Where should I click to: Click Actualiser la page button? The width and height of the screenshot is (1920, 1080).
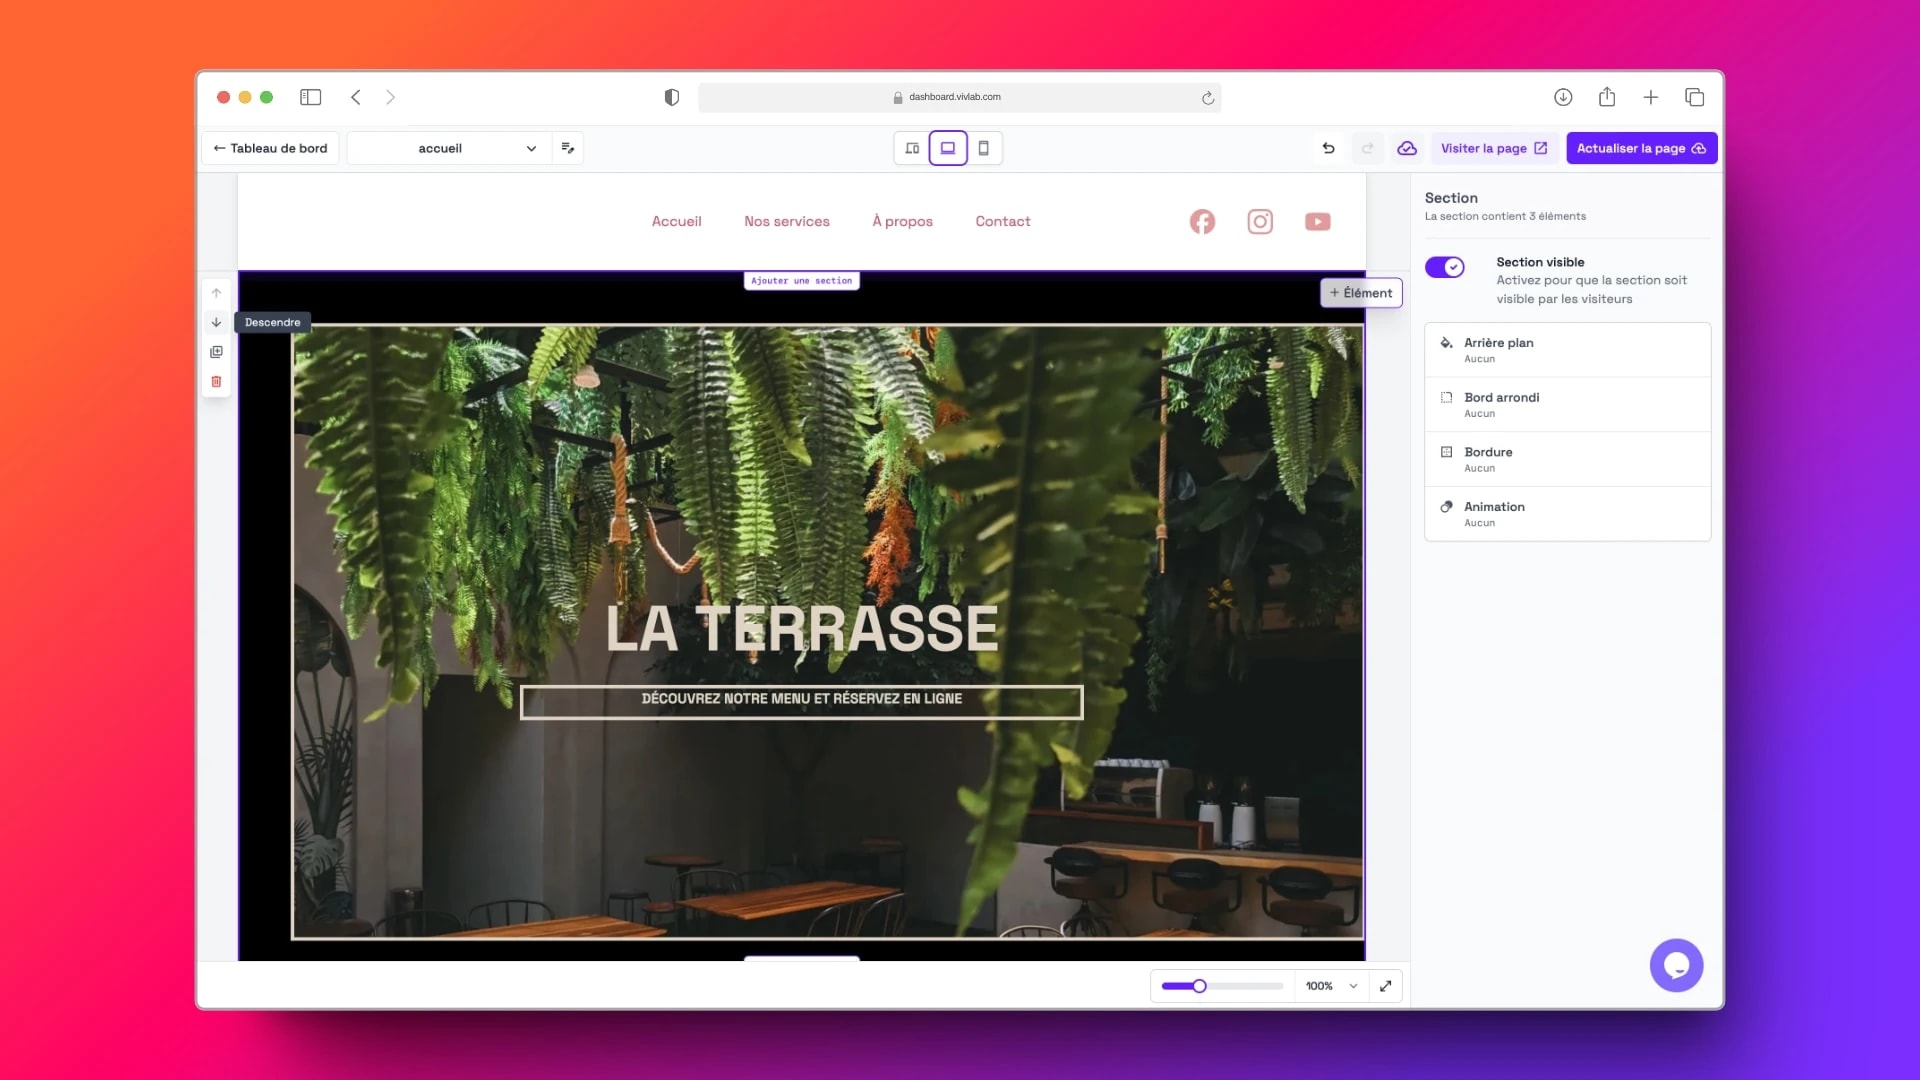[x=1642, y=148]
